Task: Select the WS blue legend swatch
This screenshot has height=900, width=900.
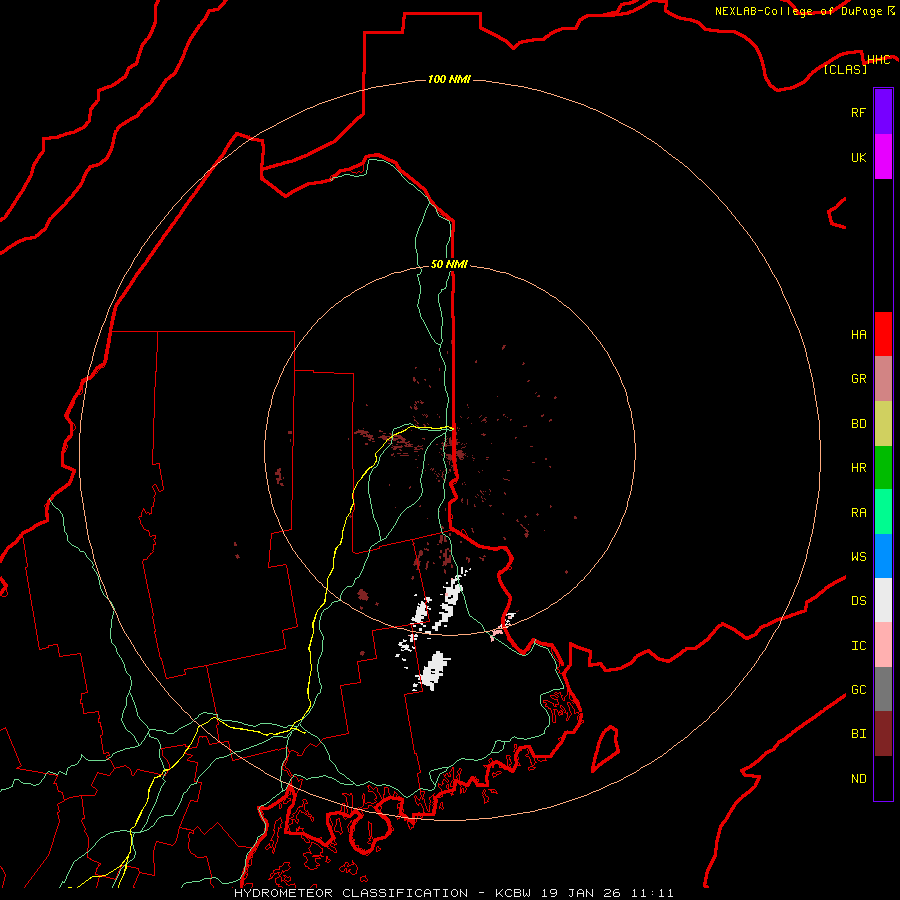Action: point(883,556)
